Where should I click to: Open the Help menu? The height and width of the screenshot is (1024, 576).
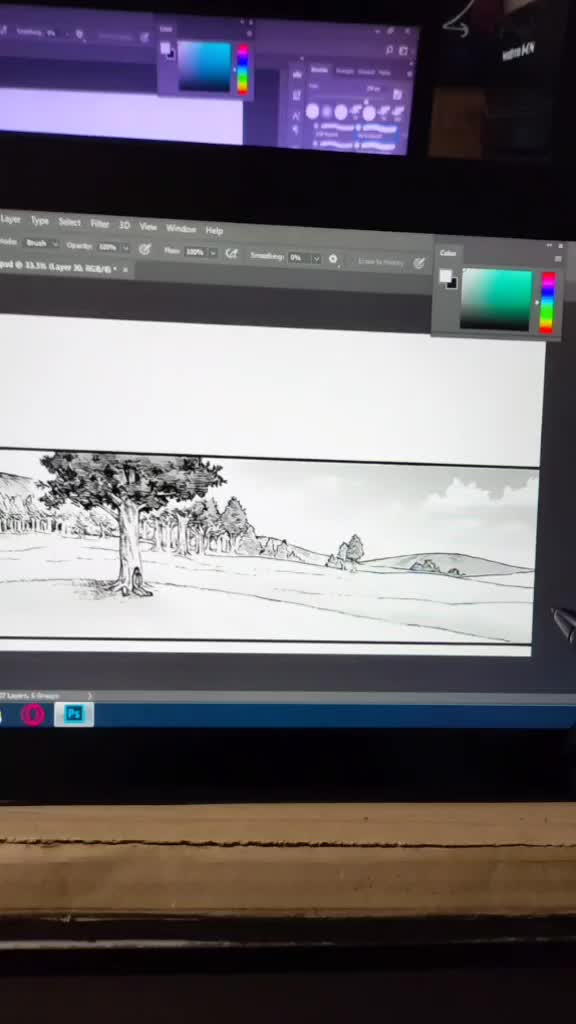coord(214,230)
